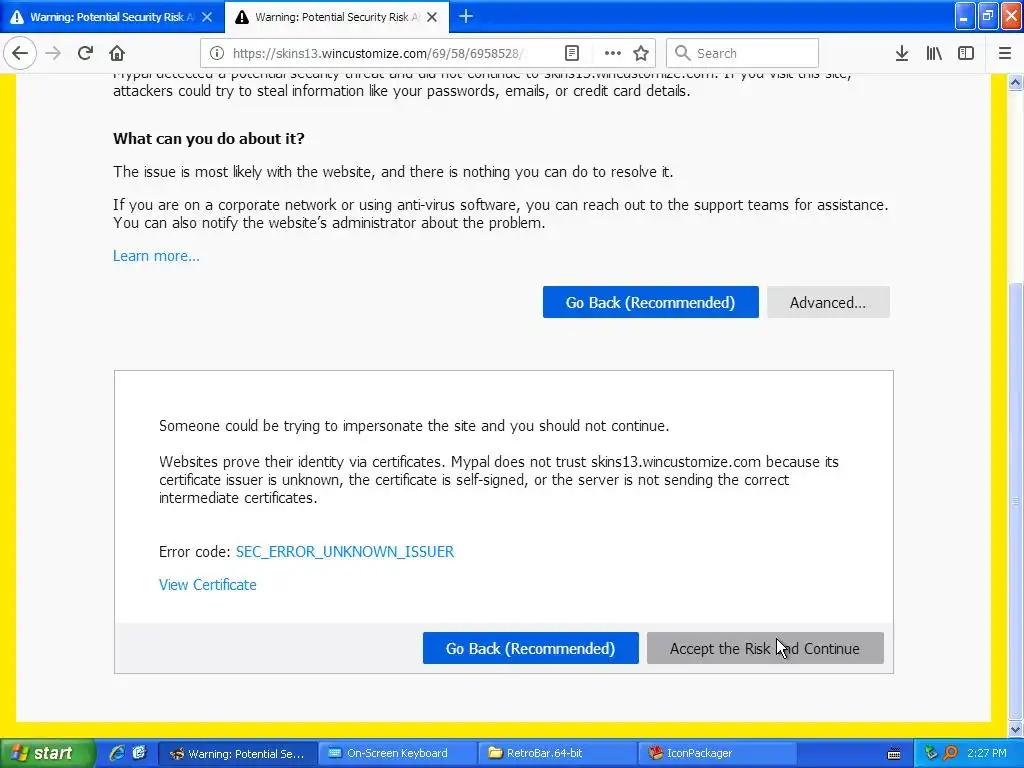This screenshot has width=1024, height=768.
Task: Open the Windows start menu
Action: coord(46,754)
